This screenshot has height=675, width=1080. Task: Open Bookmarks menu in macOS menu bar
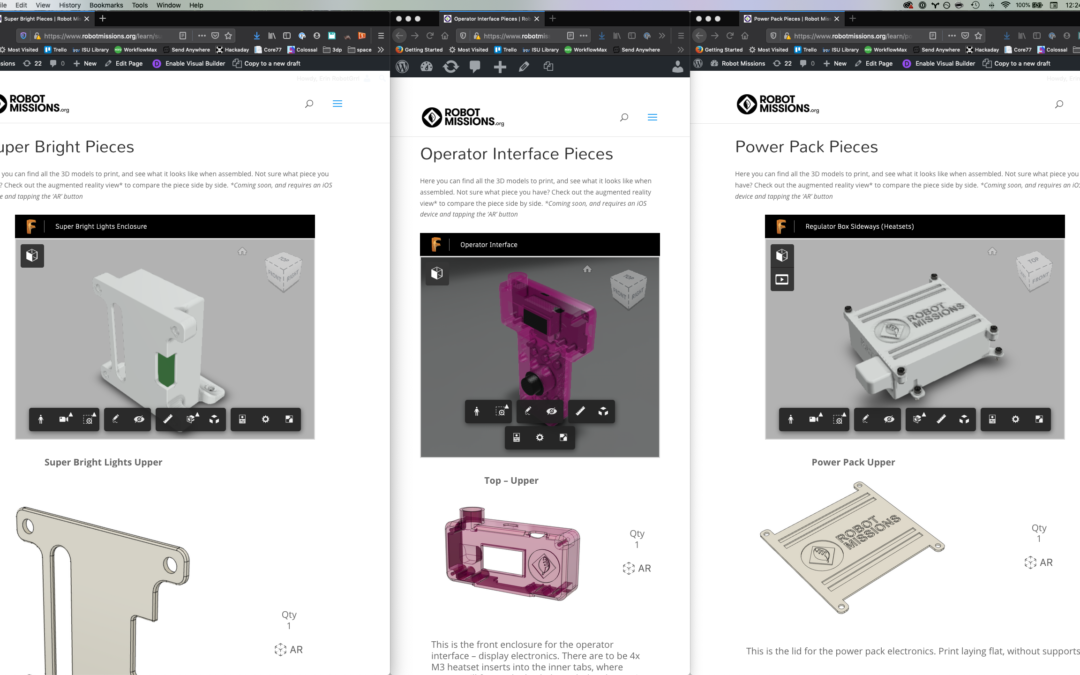coord(106,5)
